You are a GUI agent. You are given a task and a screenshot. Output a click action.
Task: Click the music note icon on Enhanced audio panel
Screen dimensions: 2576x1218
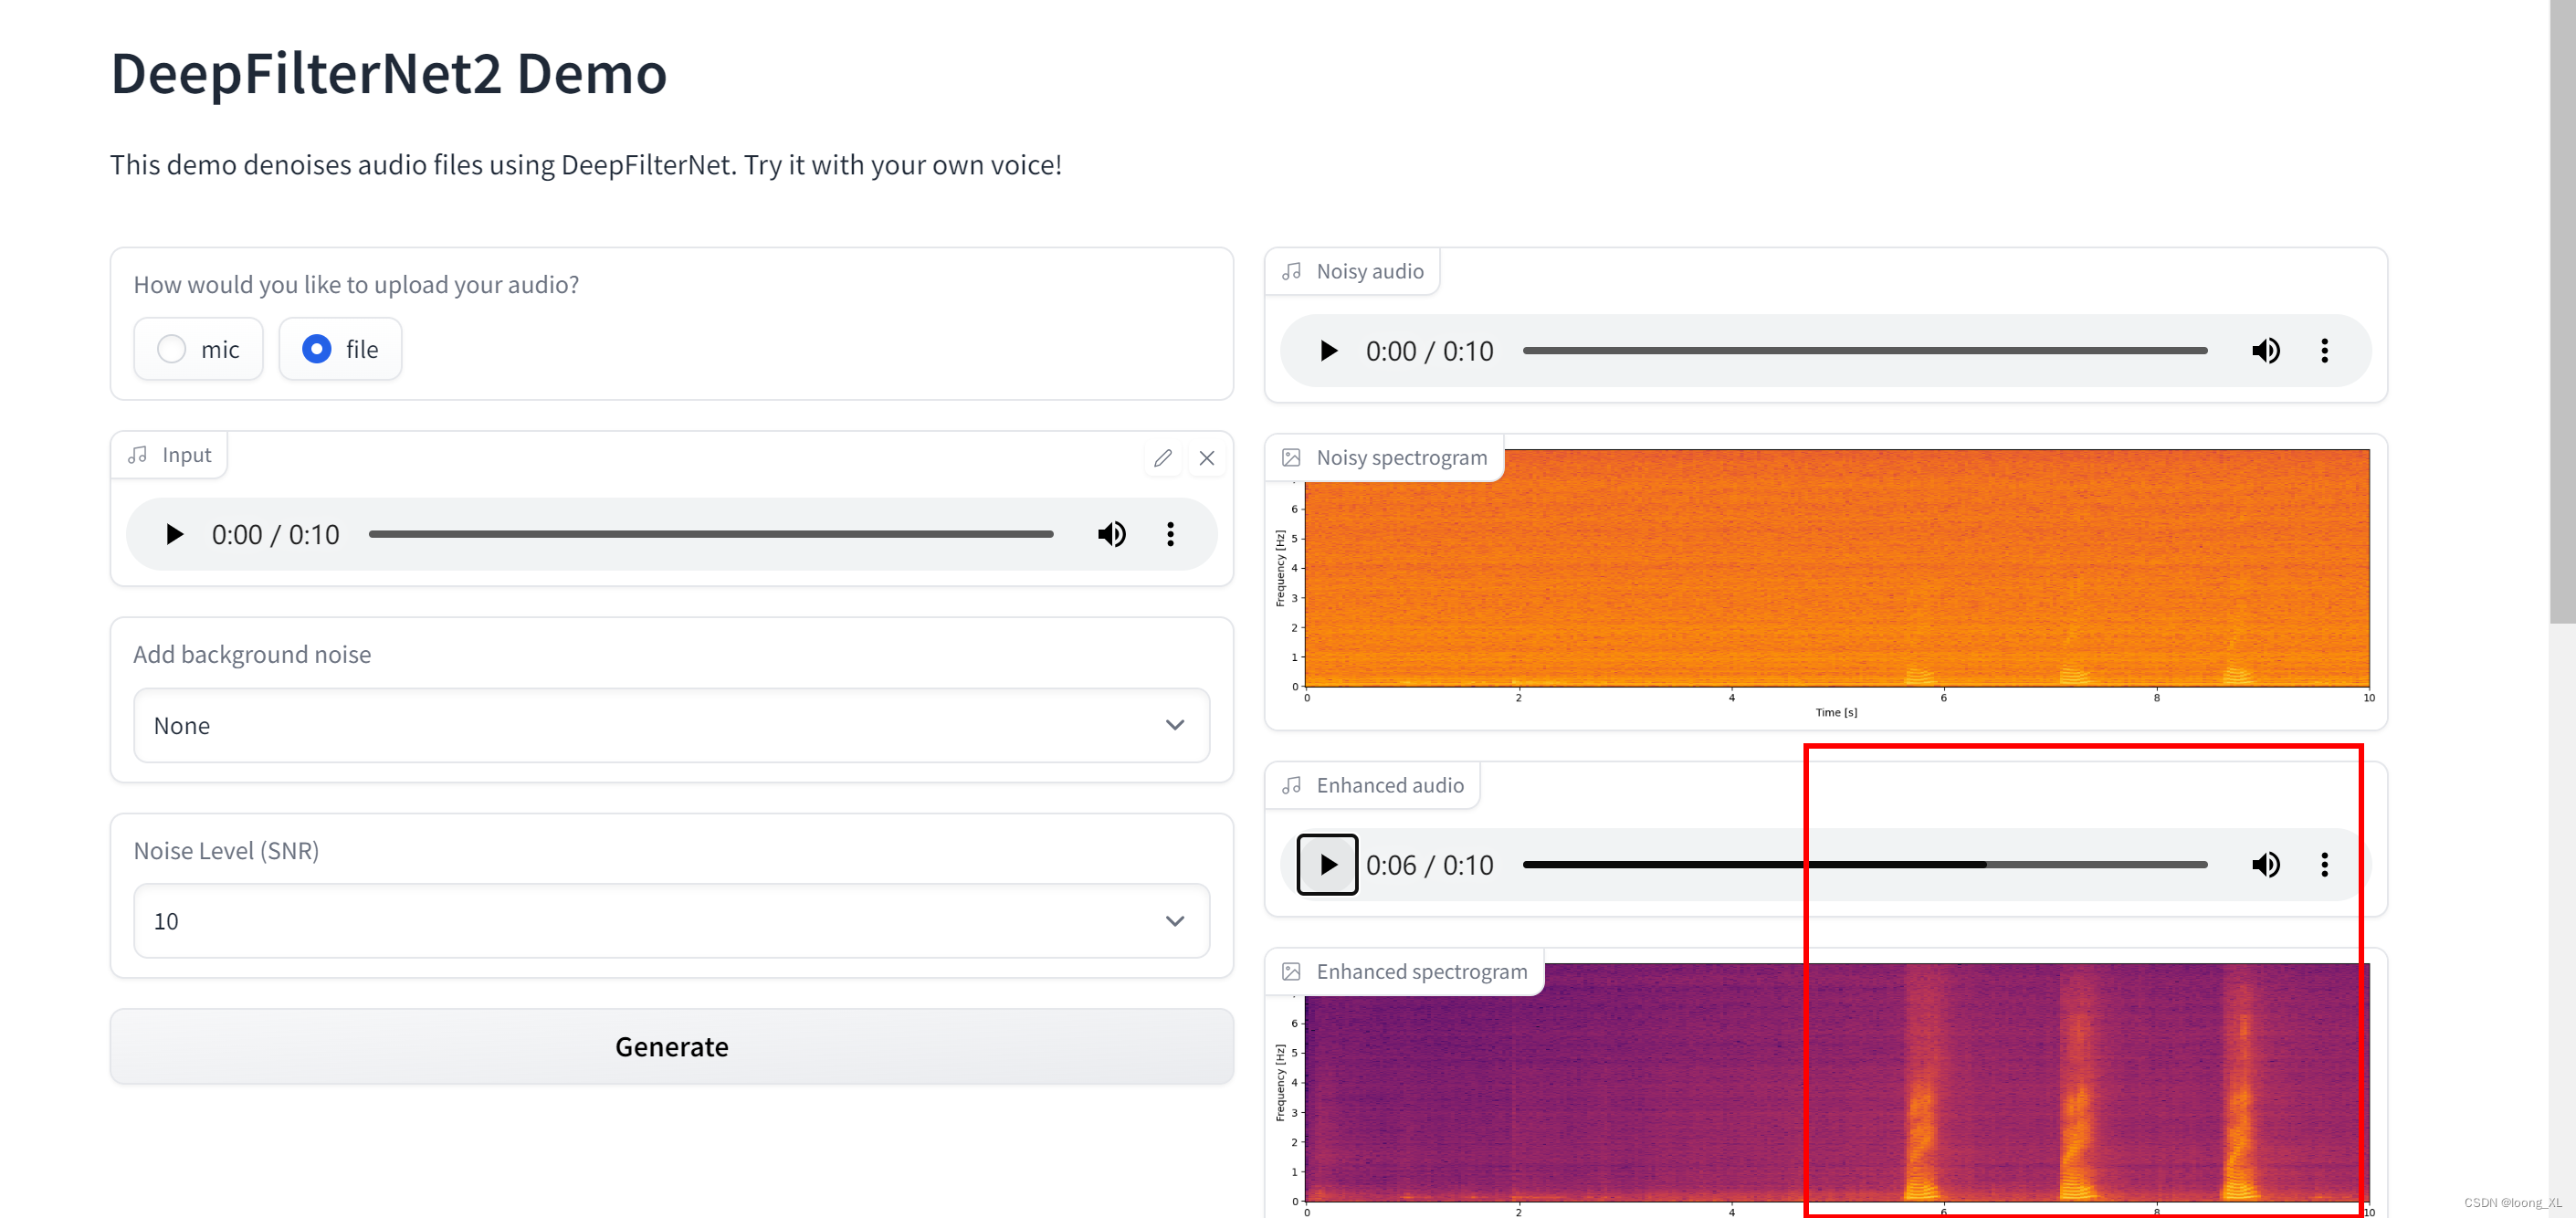(x=1292, y=785)
